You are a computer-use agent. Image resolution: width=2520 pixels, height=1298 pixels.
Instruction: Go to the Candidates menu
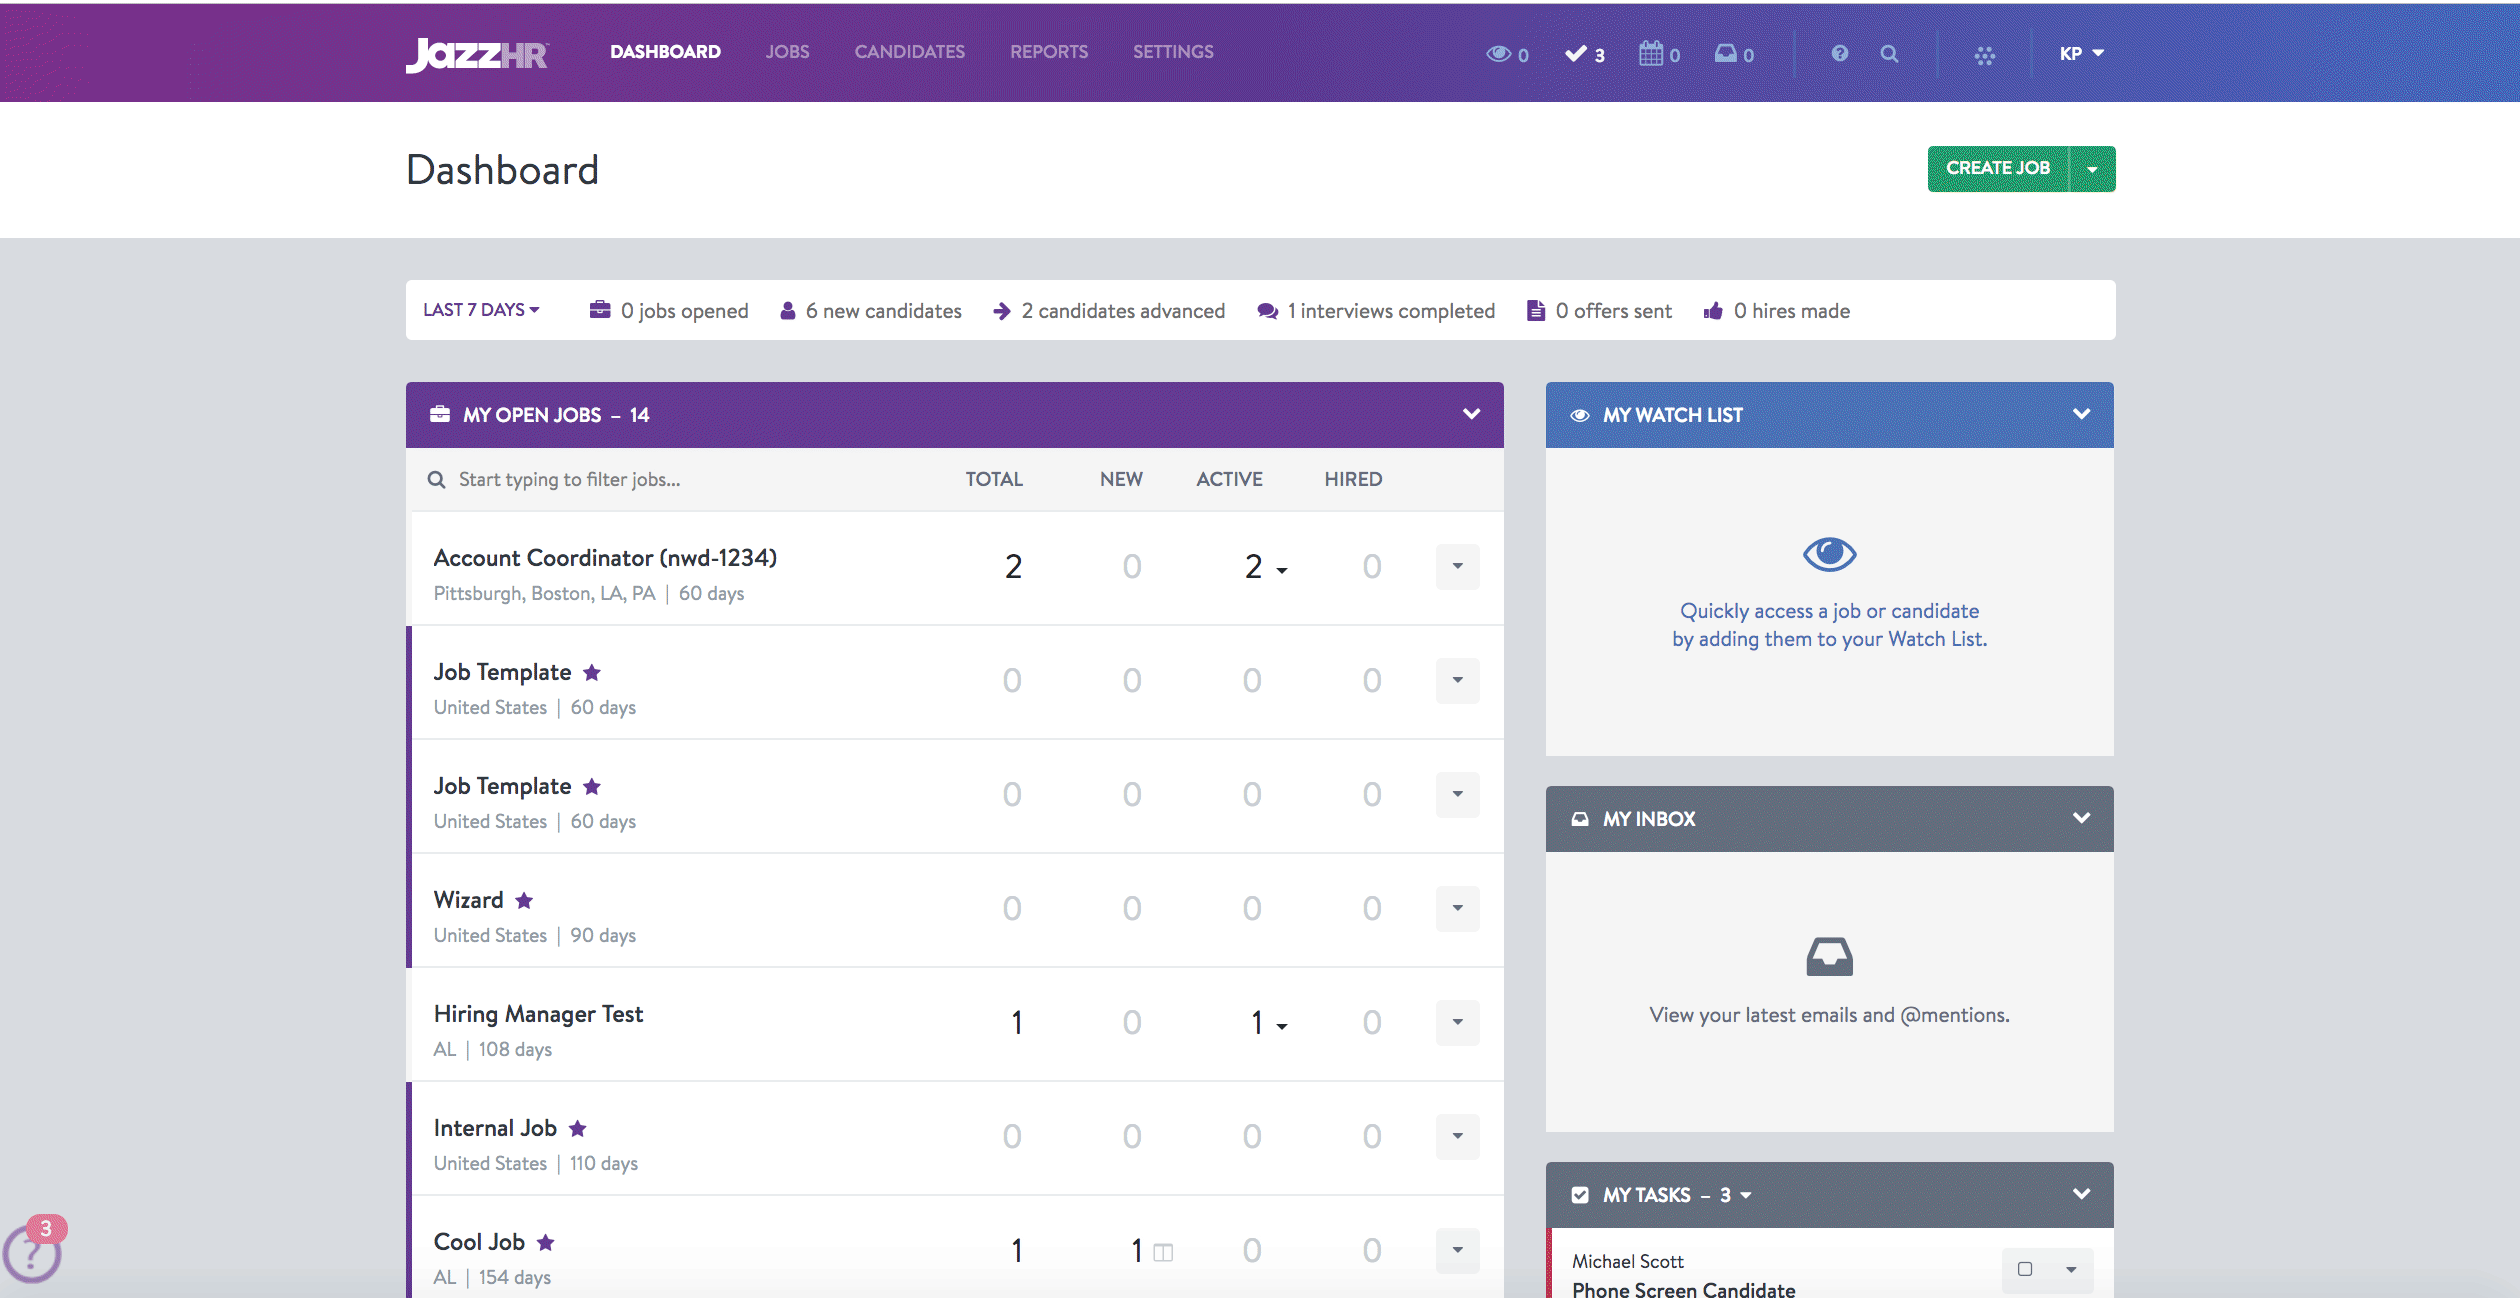[909, 52]
